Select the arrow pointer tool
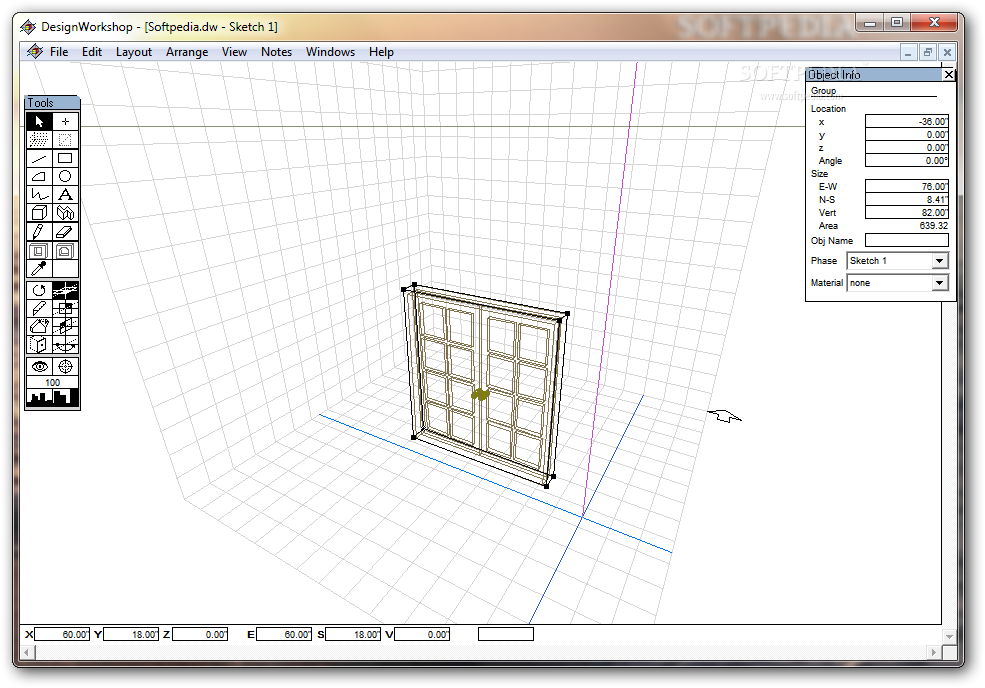The height and width of the screenshot is (688, 985). pyautogui.click(x=39, y=121)
